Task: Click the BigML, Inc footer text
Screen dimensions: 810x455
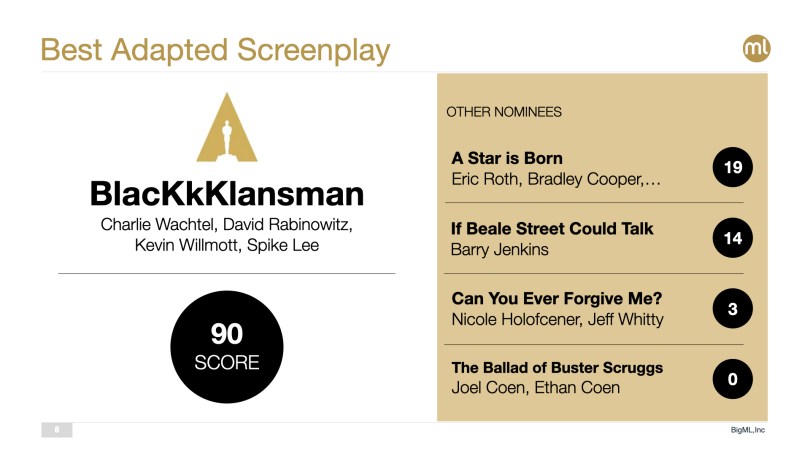Action: 747,430
